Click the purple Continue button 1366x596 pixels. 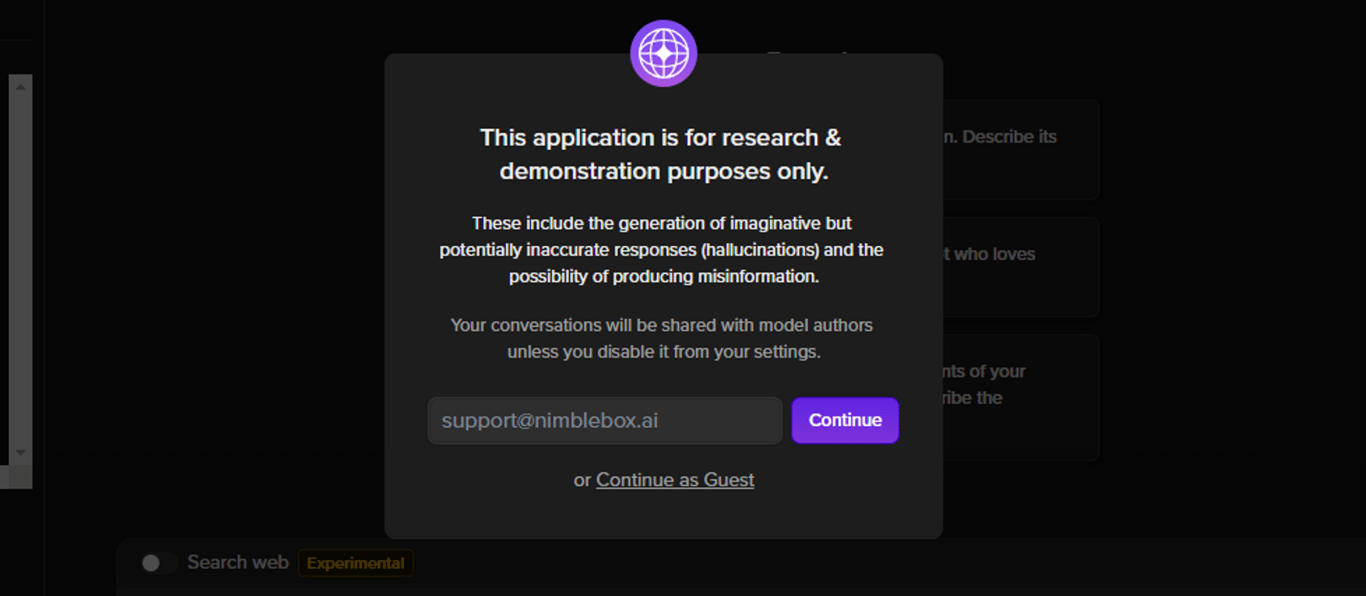click(x=845, y=420)
